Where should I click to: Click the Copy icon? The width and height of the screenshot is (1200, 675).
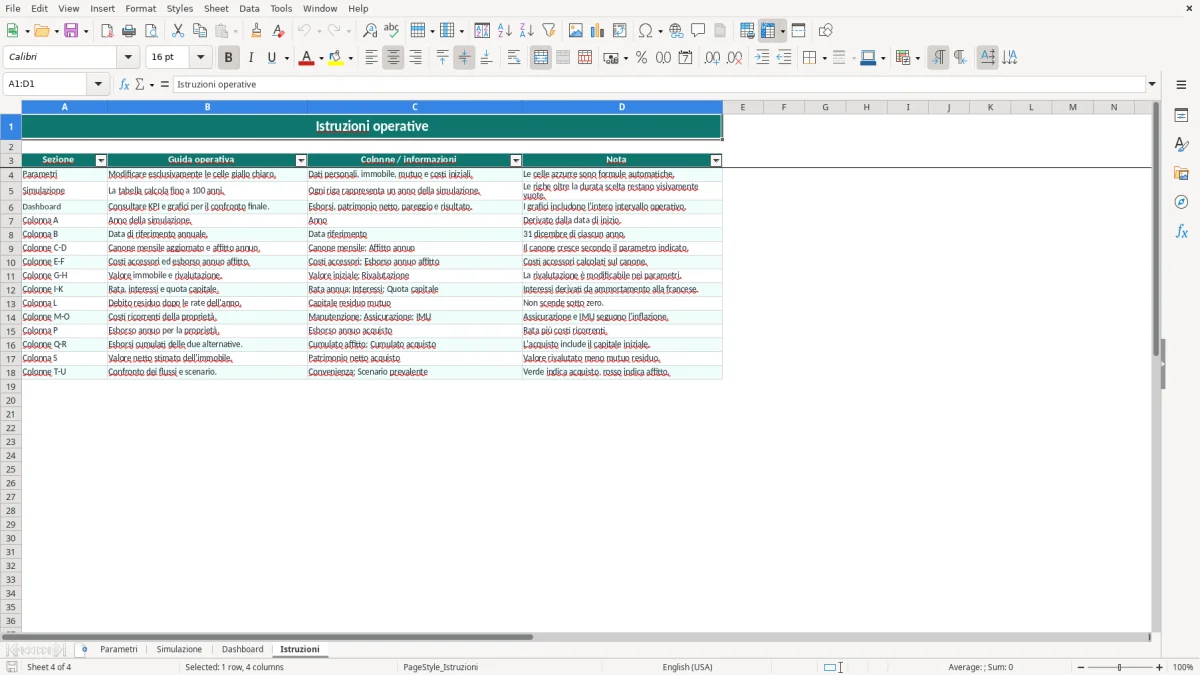click(x=200, y=31)
